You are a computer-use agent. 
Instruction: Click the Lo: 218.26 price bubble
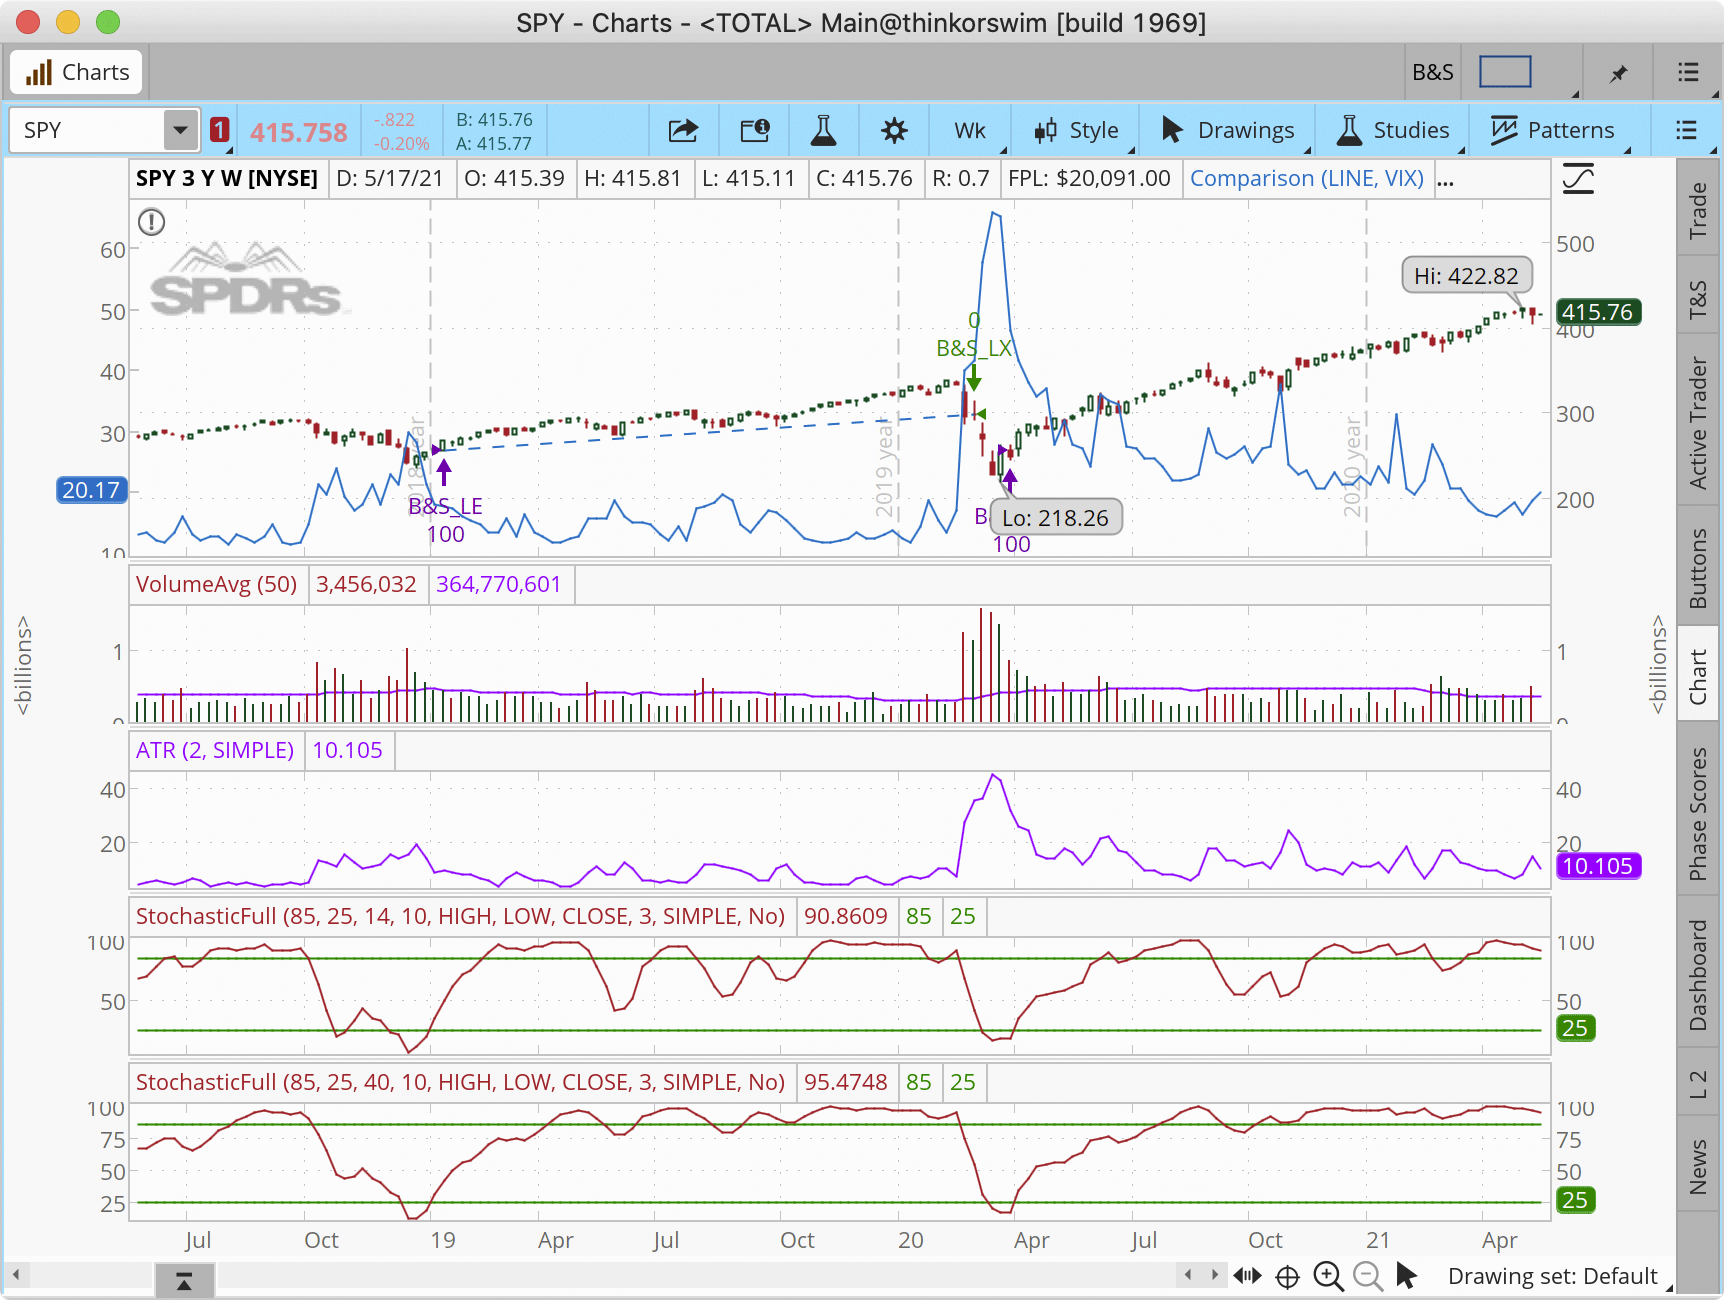pyautogui.click(x=1056, y=518)
